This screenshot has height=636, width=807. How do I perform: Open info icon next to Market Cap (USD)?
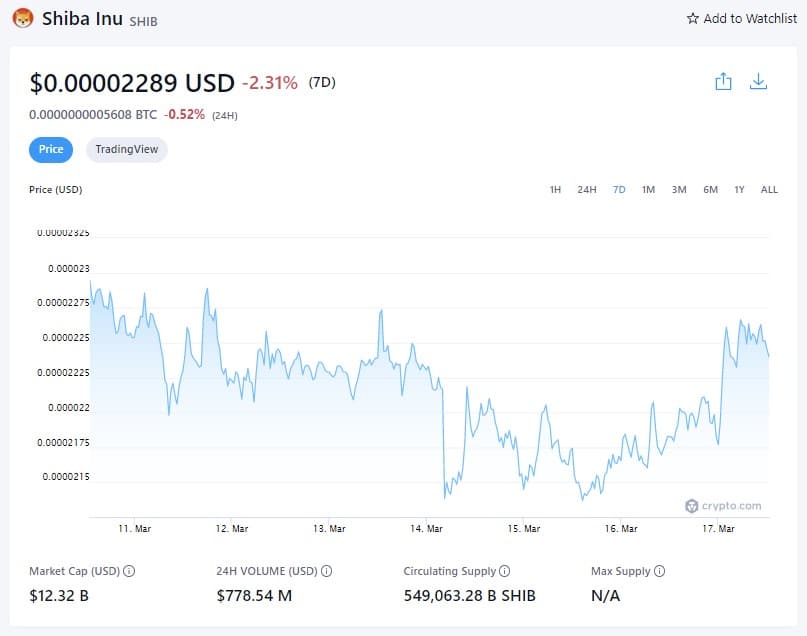pos(129,571)
